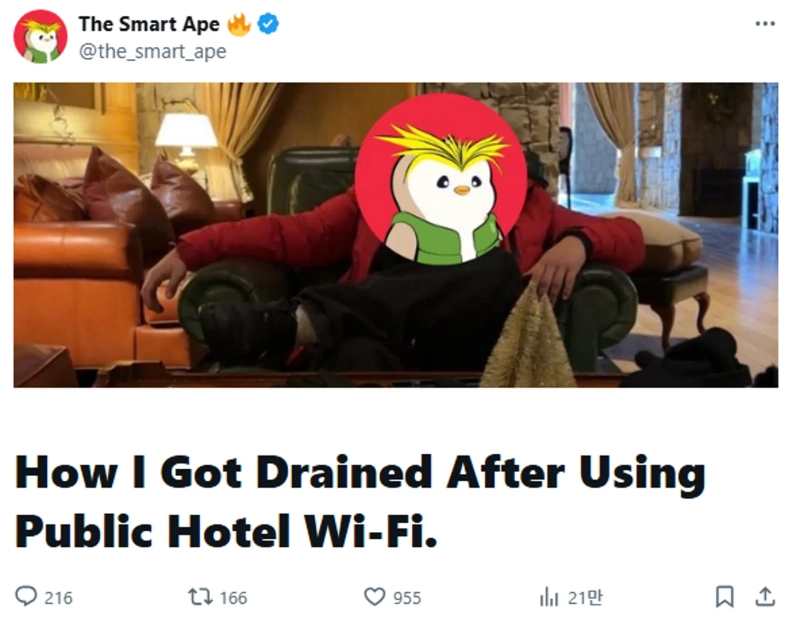Click the 166 reposts count

click(233, 597)
